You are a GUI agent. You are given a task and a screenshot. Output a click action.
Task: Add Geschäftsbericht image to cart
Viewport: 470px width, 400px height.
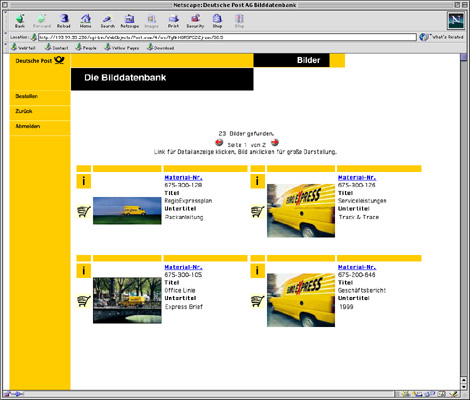257,301
